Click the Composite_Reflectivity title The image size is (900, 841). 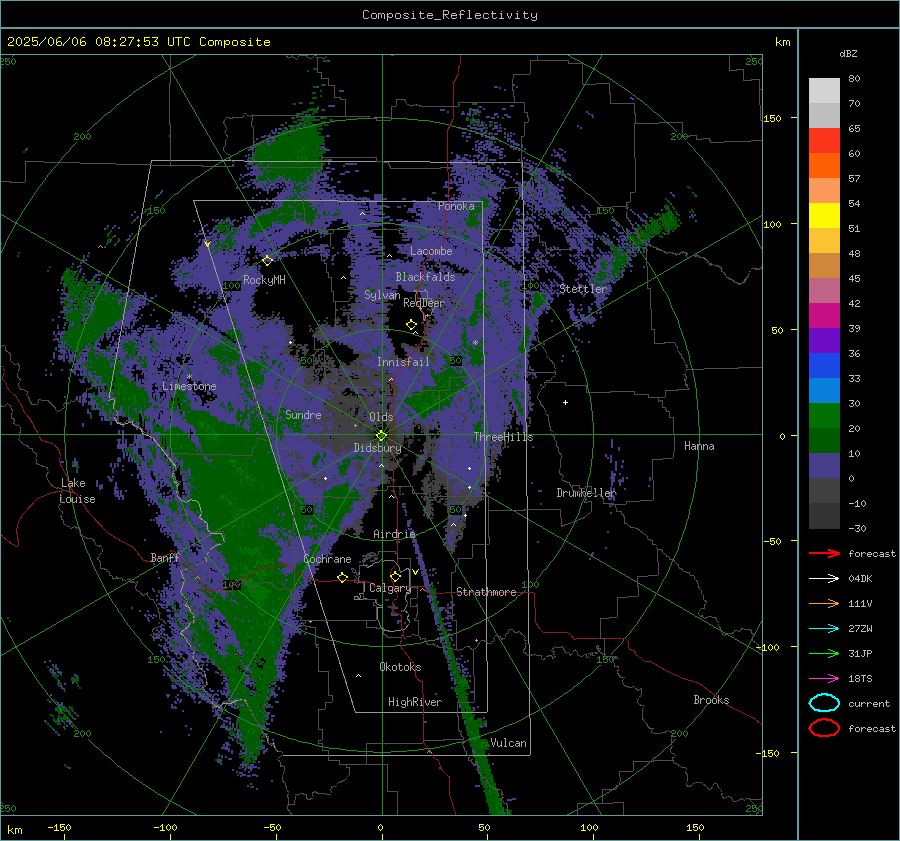coord(449,15)
